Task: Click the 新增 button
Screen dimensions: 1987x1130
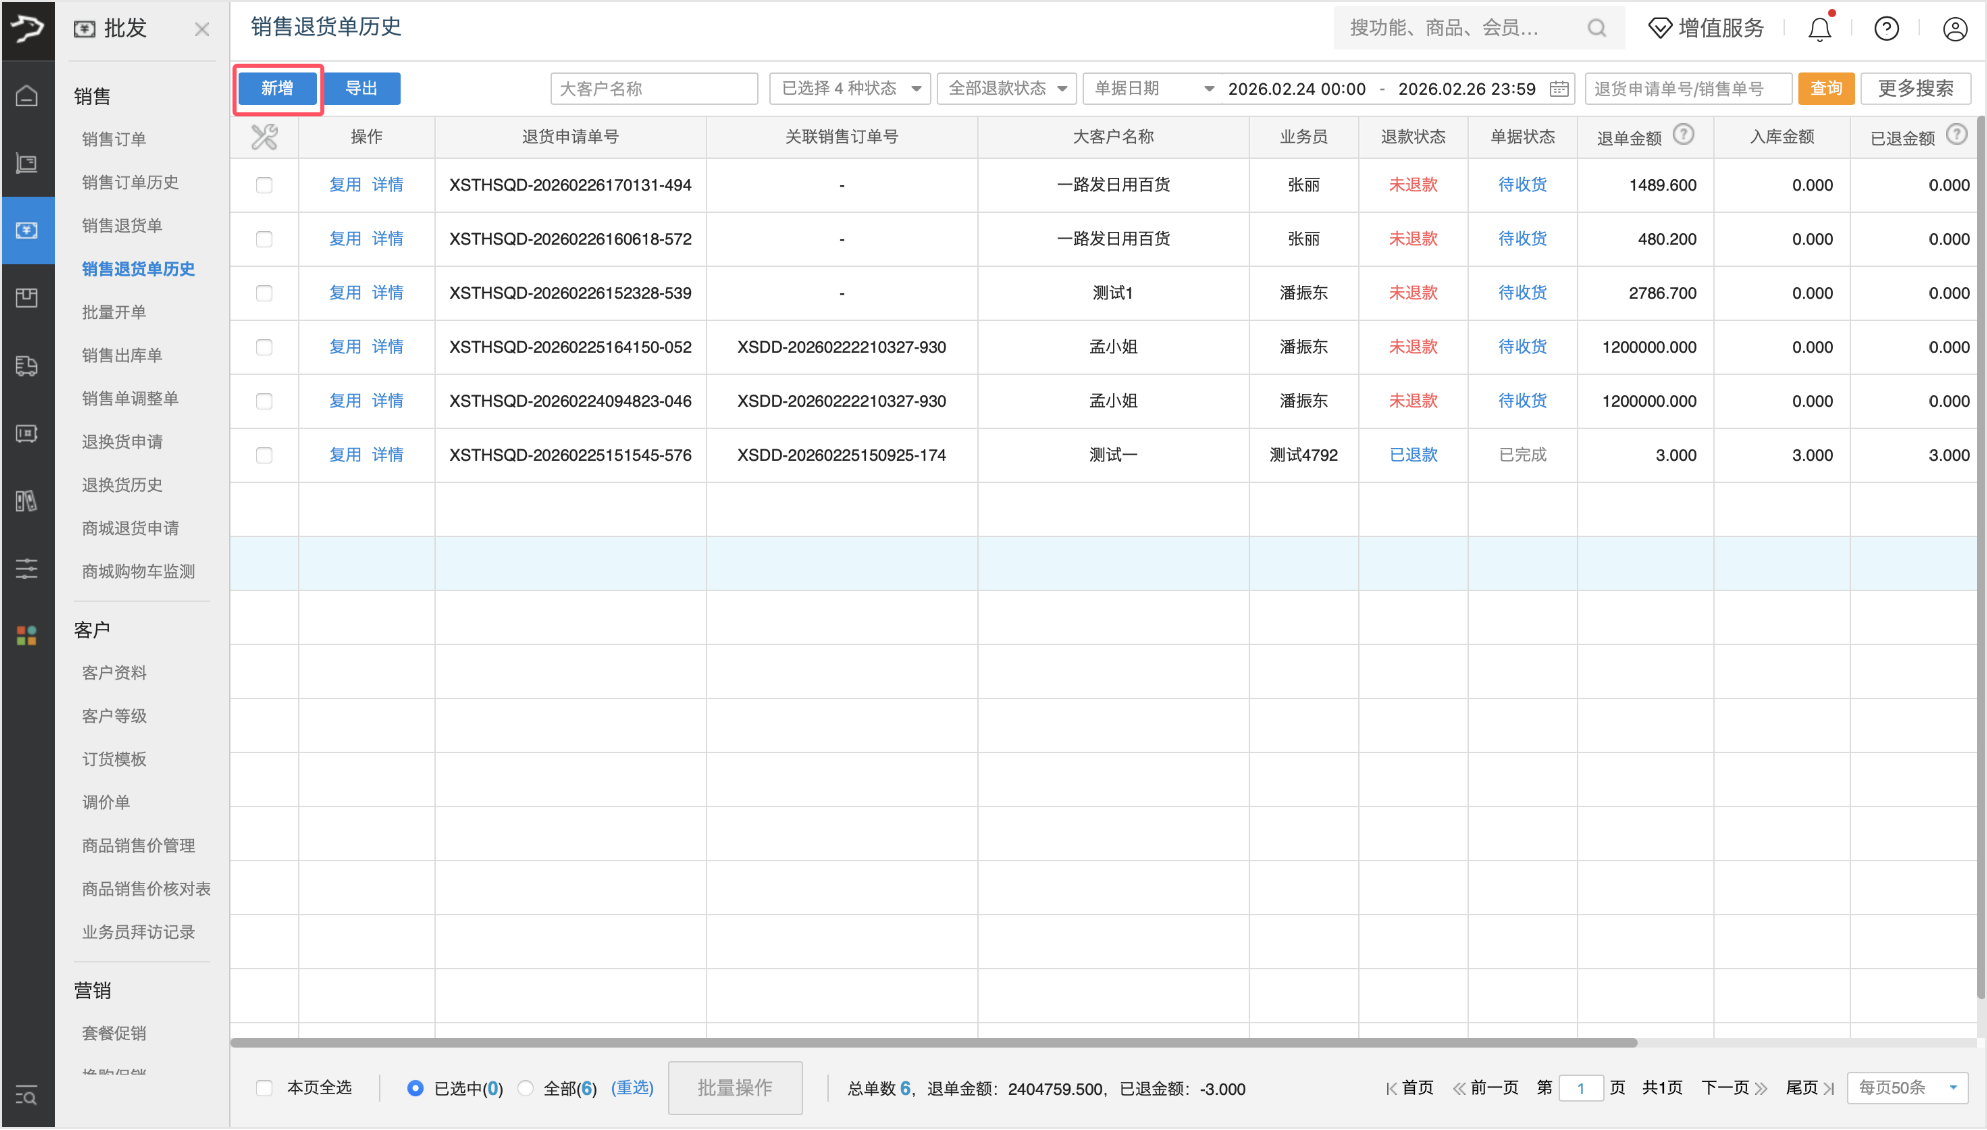Action: pyautogui.click(x=277, y=89)
